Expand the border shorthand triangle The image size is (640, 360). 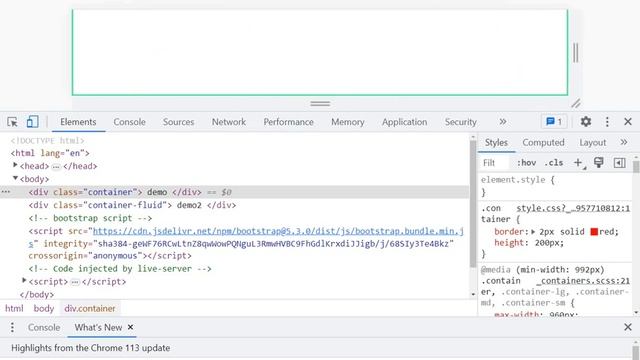click(x=533, y=232)
